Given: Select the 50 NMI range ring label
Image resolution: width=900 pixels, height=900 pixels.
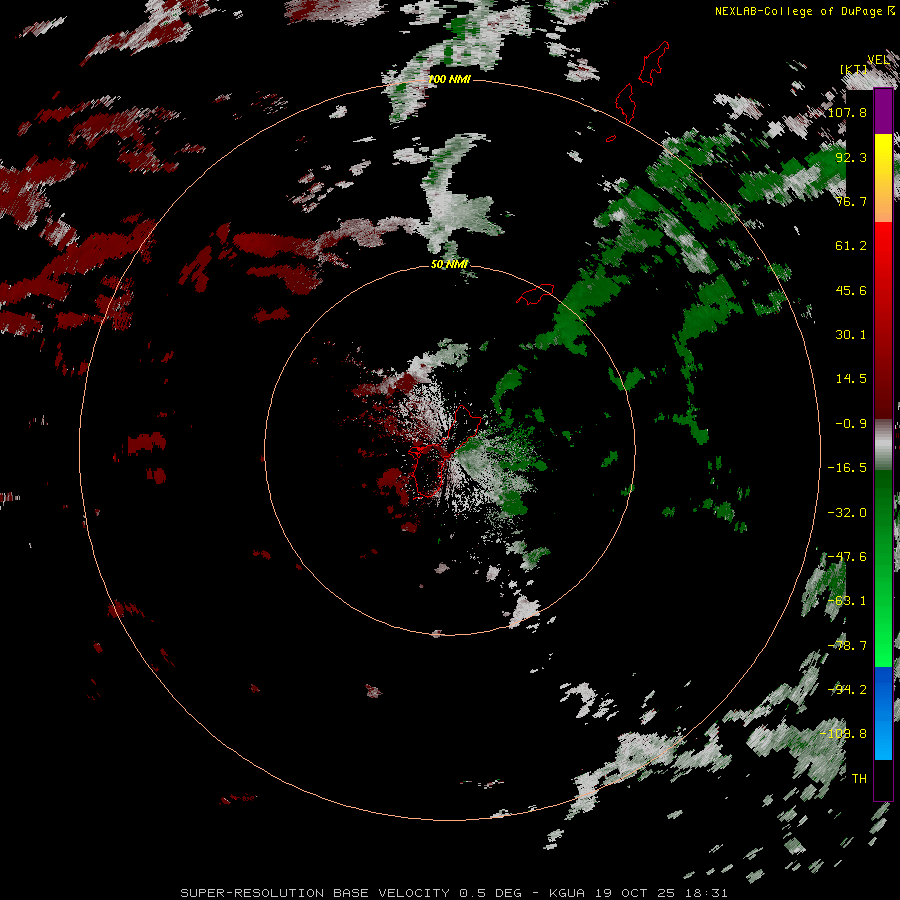Looking at the screenshot, I should point(449,264).
